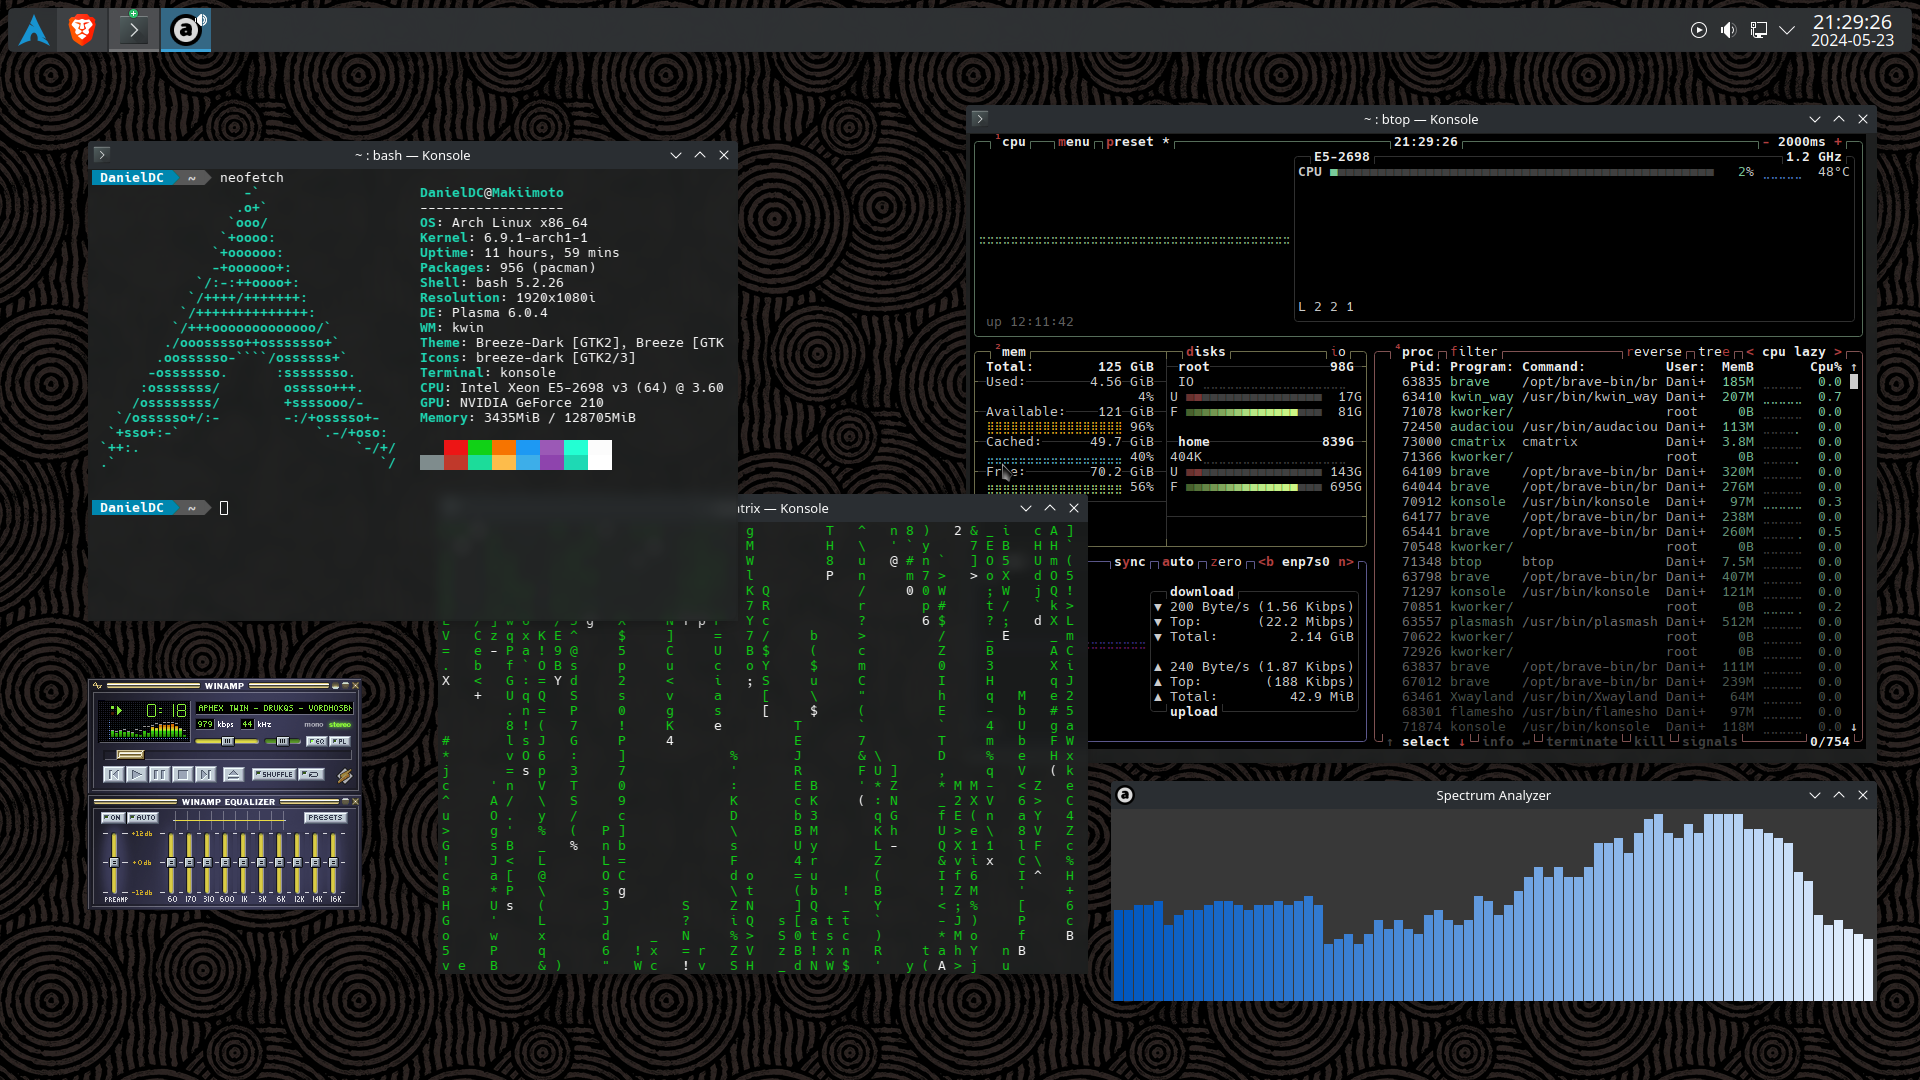1920x1080 pixels.
Task: Open equalizer PRESETS menu
Action: [325, 817]
